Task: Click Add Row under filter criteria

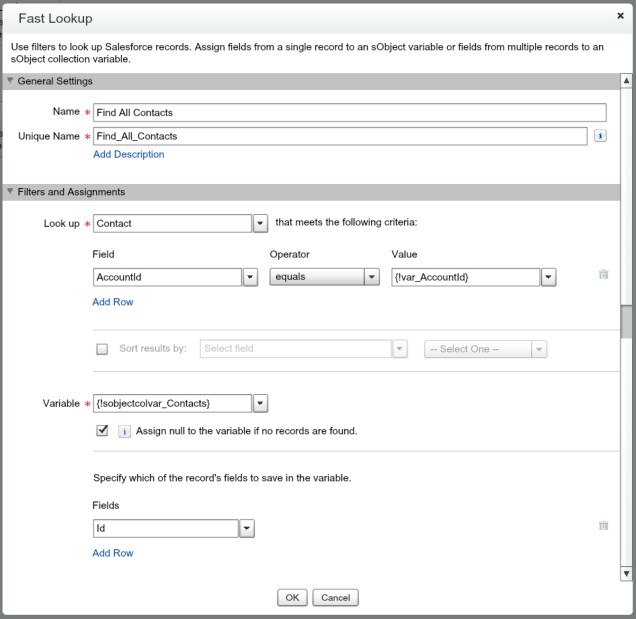Action: (113, 302)
